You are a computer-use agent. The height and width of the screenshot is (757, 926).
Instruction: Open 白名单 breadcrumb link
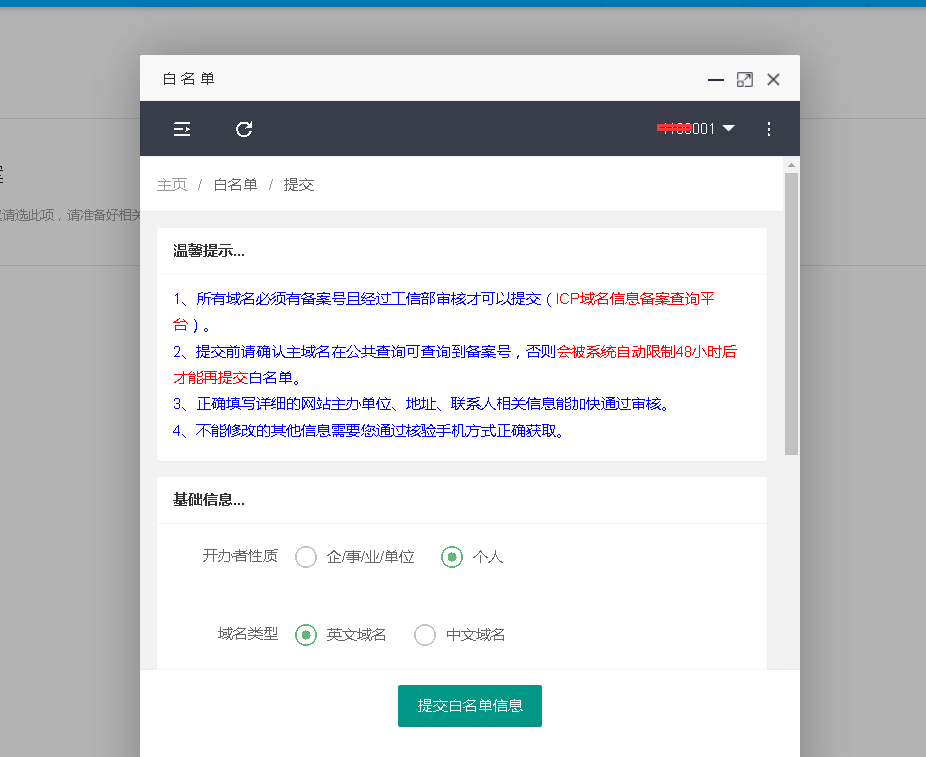[235, 185]
